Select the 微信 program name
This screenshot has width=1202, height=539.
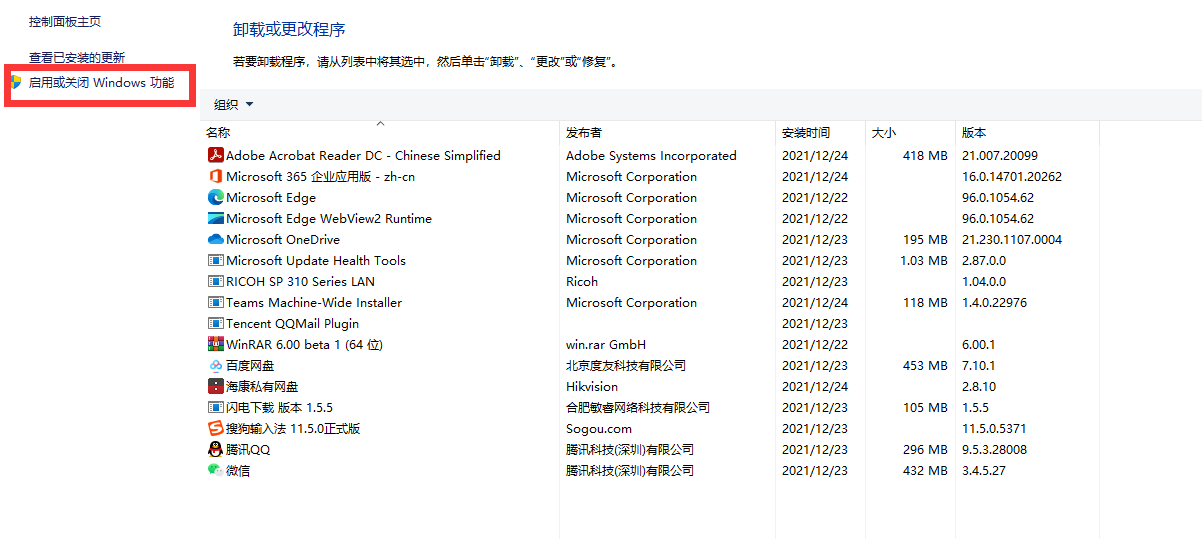[x=238, y=470]
